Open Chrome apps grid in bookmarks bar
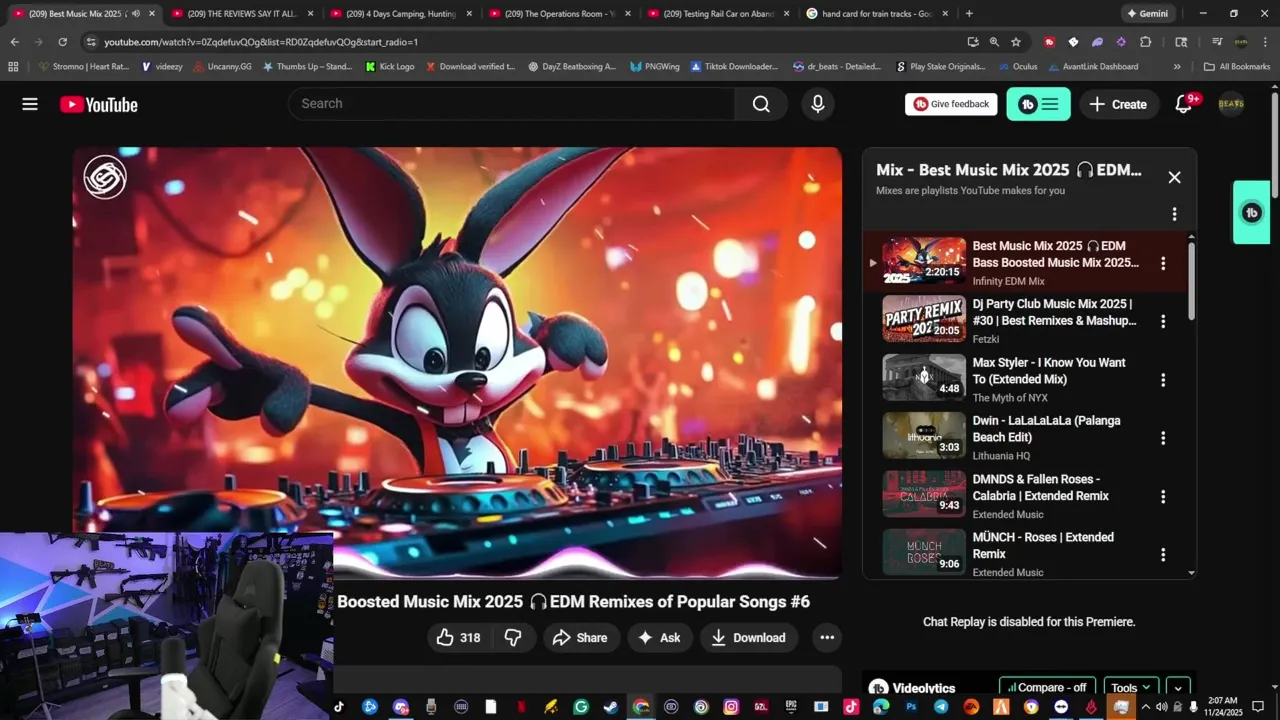The width and height of the screenshot is (1280, 720). point(13,67)
